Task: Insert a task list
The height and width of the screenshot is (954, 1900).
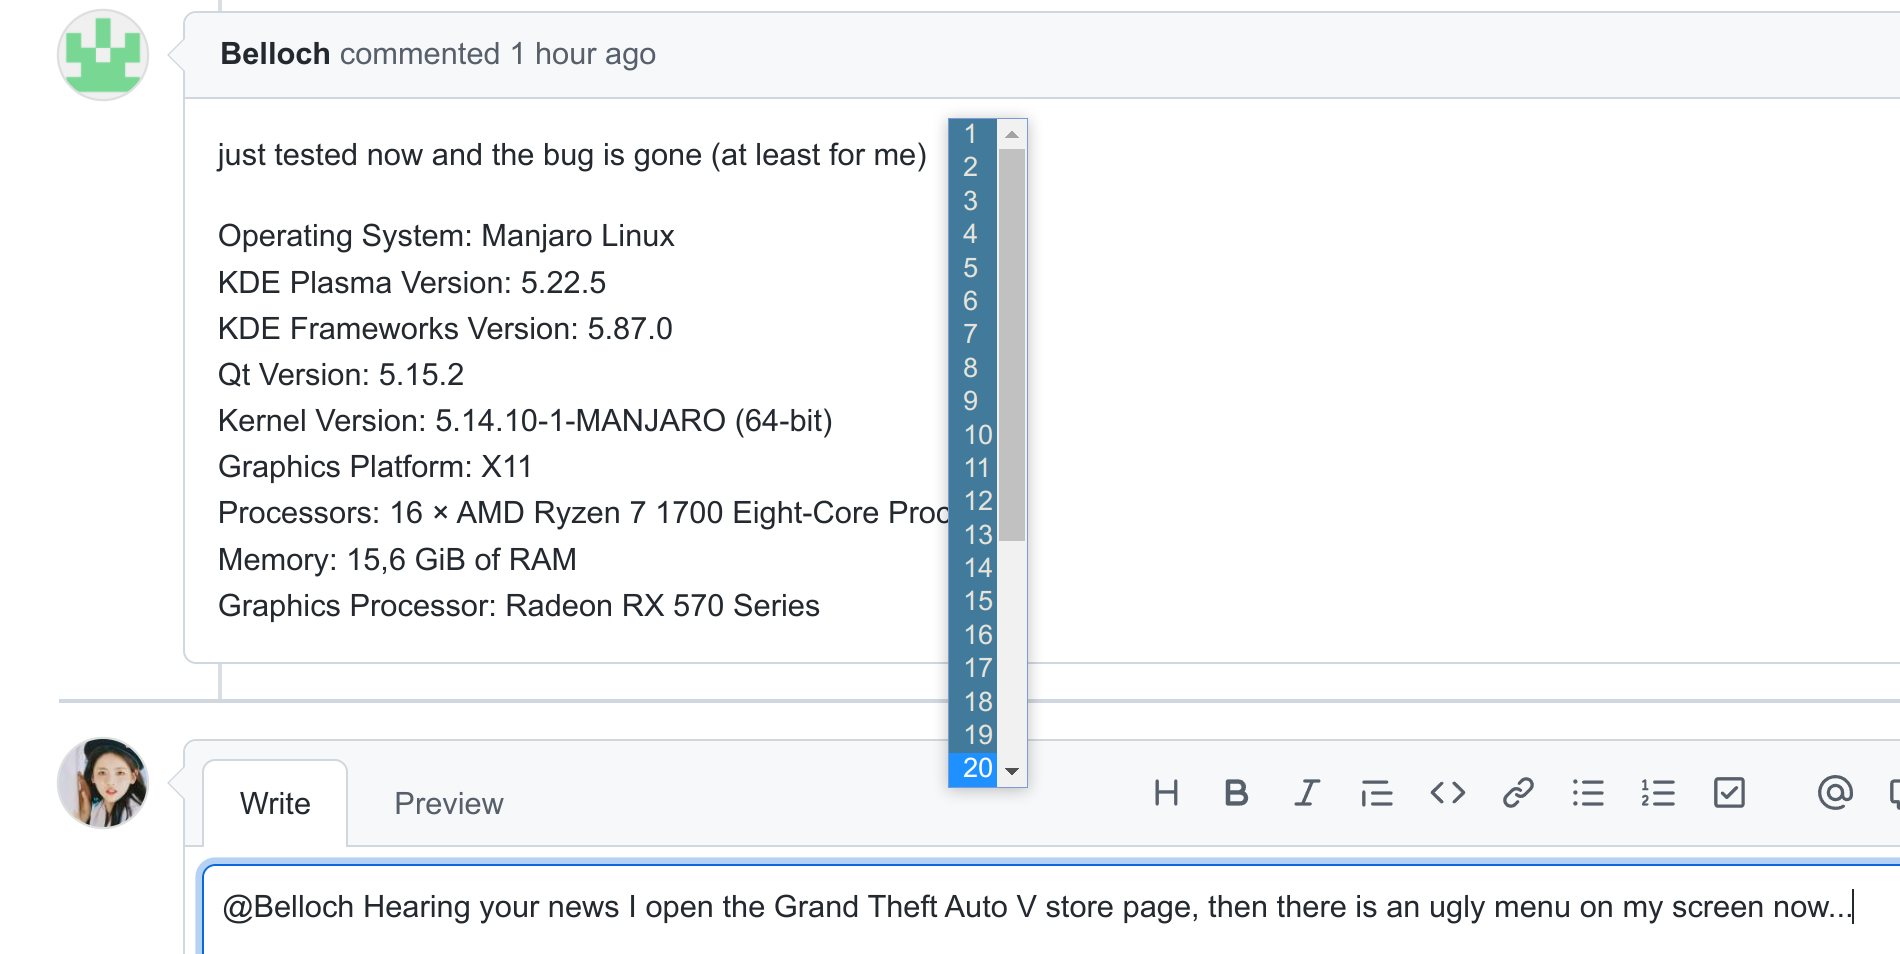Action: click(x=1729, y=793)
